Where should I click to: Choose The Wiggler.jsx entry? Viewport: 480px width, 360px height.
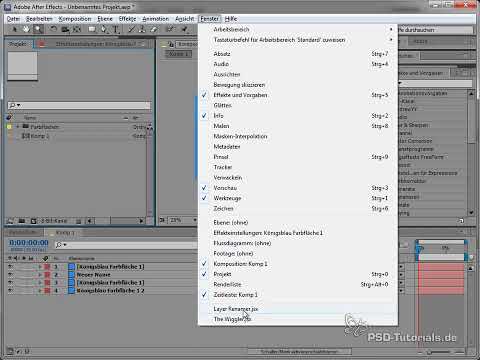298,319
